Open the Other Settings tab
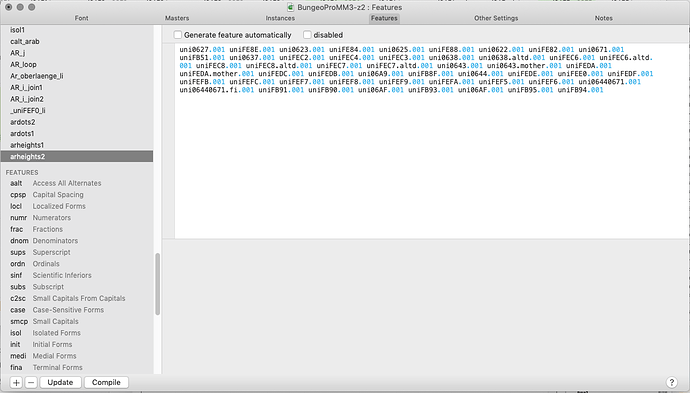 496,18
